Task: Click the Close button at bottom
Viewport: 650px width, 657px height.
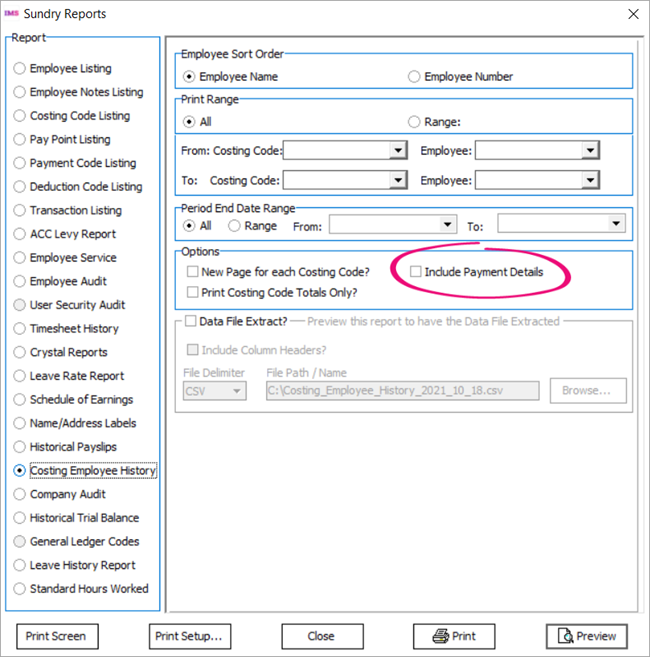Action: point(321,636)
